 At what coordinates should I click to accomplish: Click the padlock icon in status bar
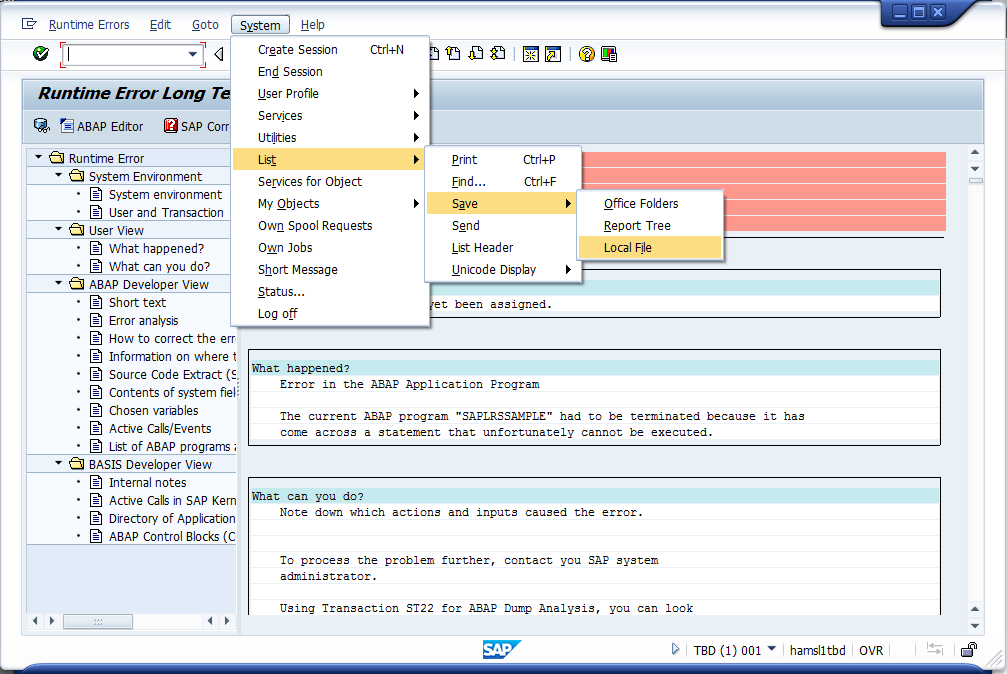(968, 650)
